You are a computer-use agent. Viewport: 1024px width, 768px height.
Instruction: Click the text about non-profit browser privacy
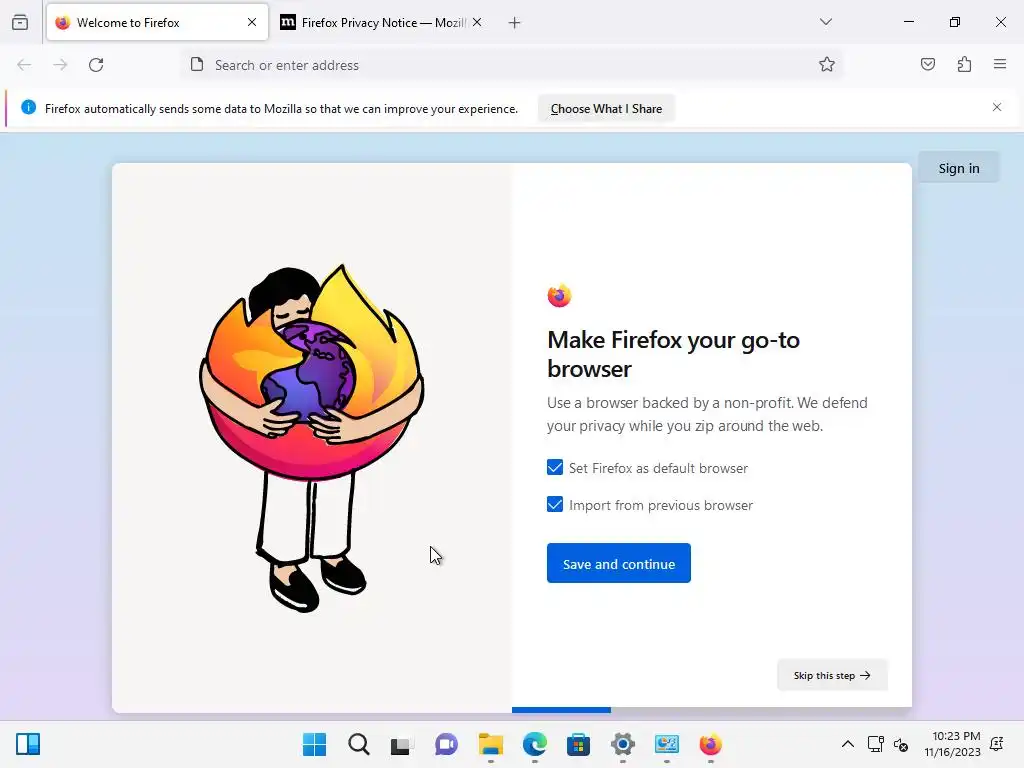pyautogui.click(x=707, y=414)
